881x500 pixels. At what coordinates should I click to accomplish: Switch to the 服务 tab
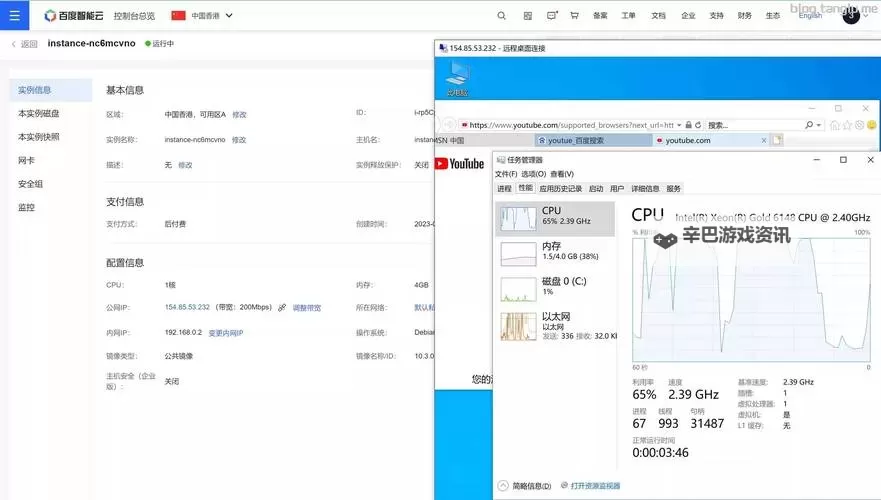(673, 189)
